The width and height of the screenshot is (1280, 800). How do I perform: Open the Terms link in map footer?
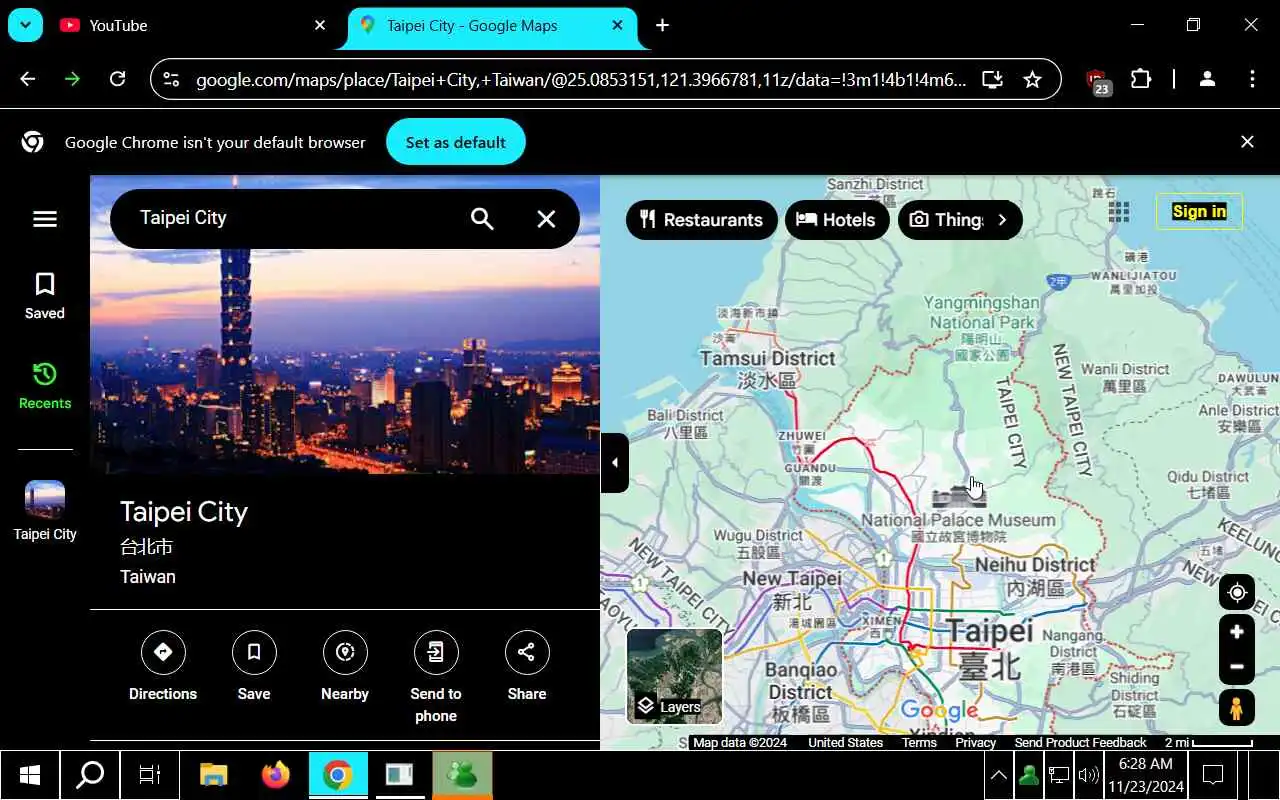tap(919, 743)
